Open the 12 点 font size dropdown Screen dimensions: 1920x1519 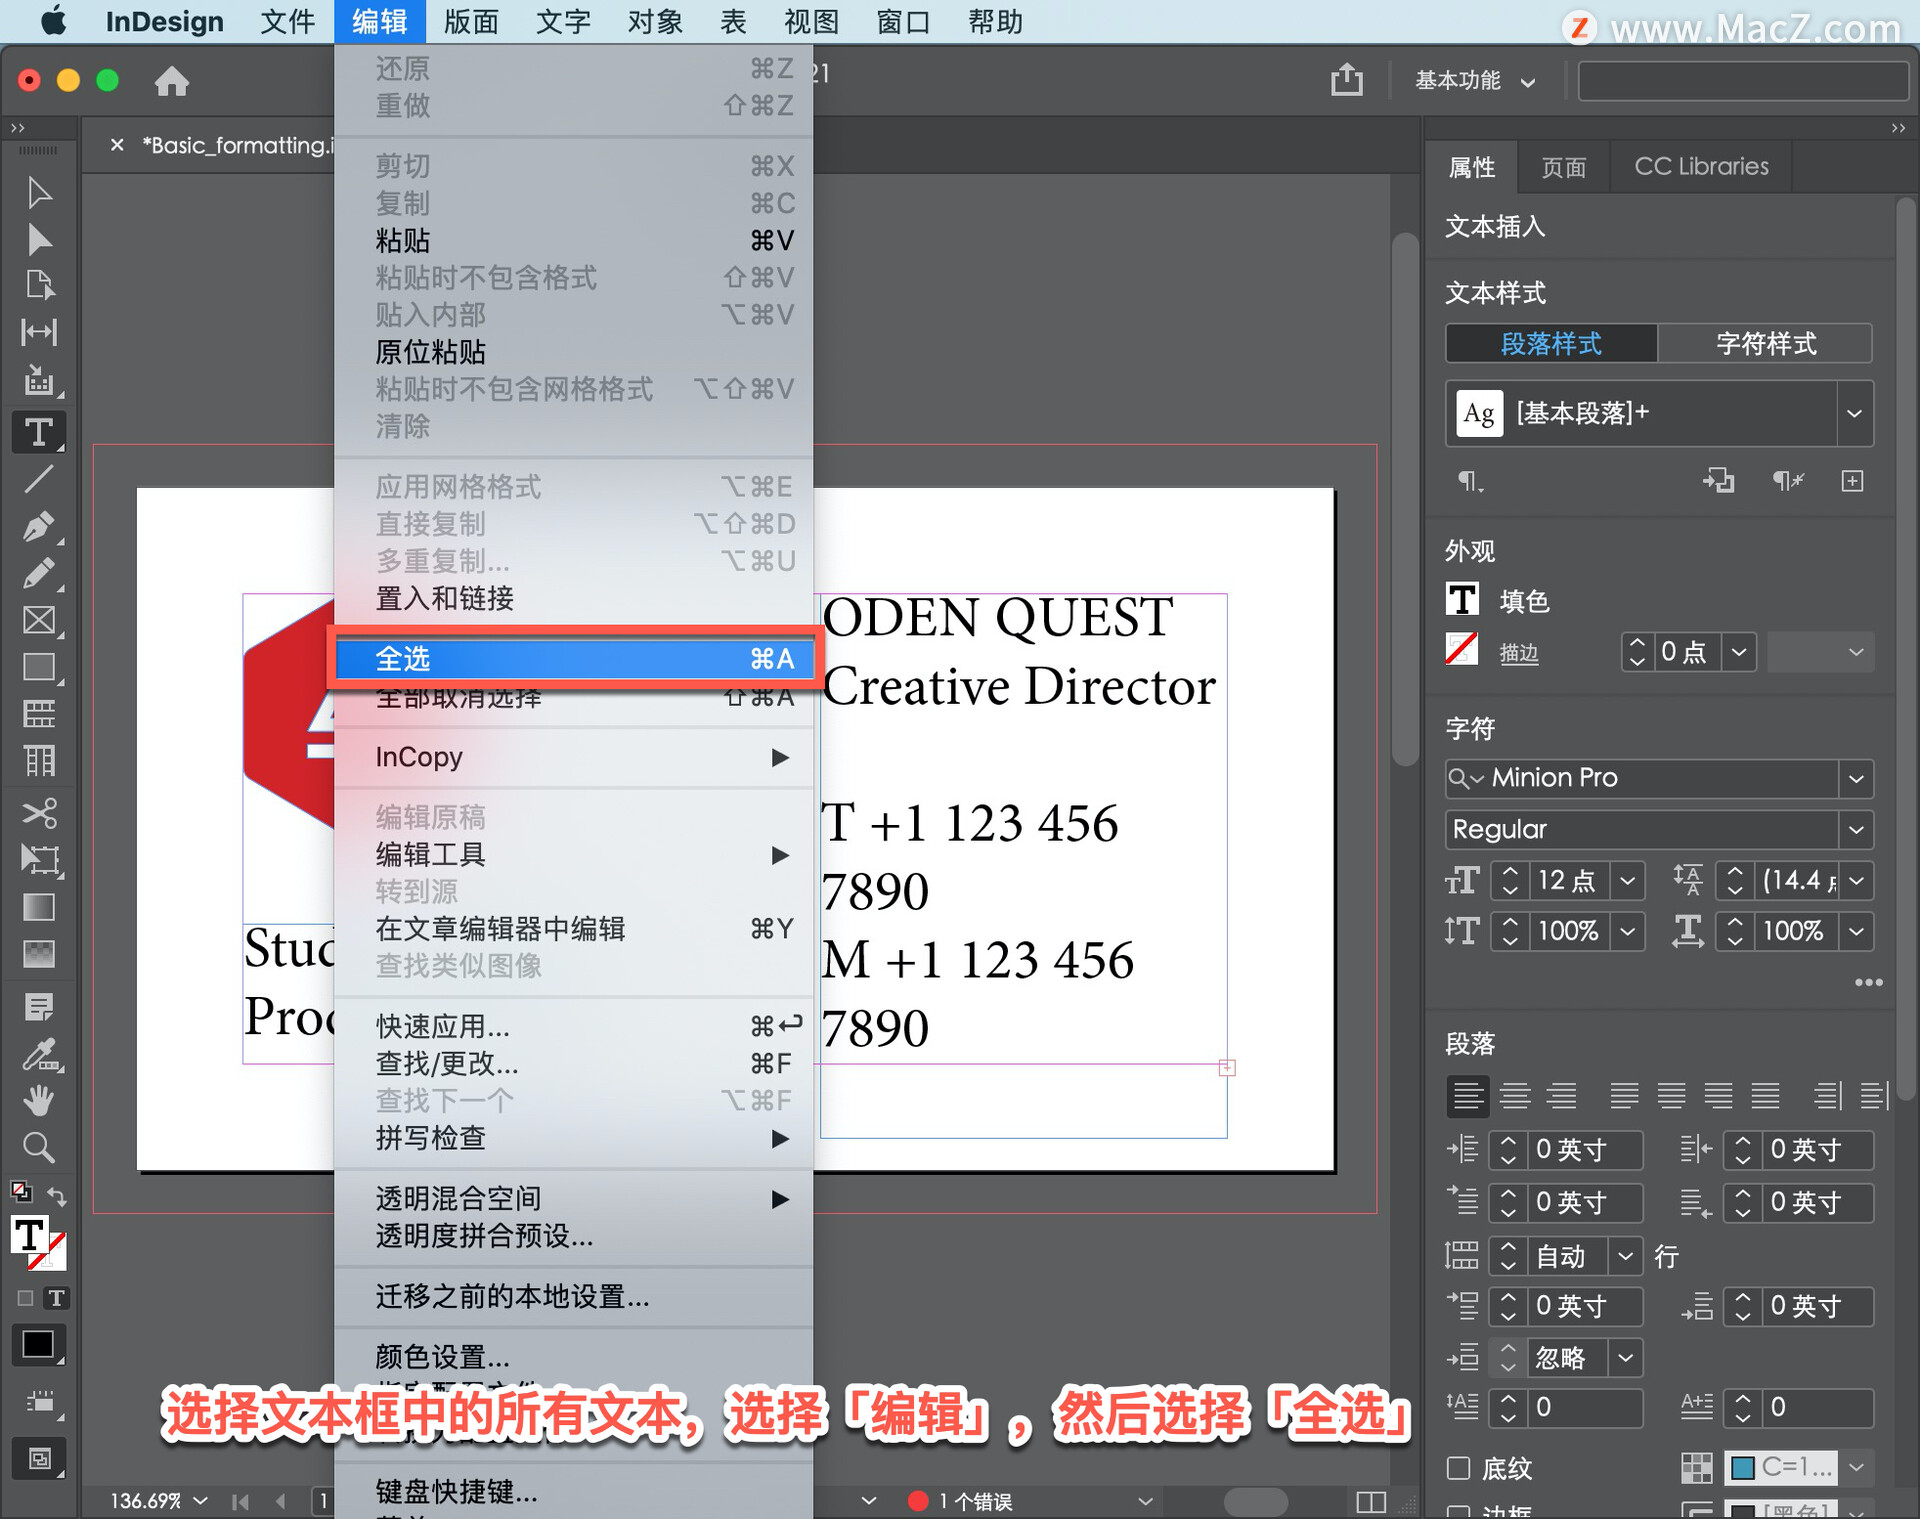coord(1628,880)
